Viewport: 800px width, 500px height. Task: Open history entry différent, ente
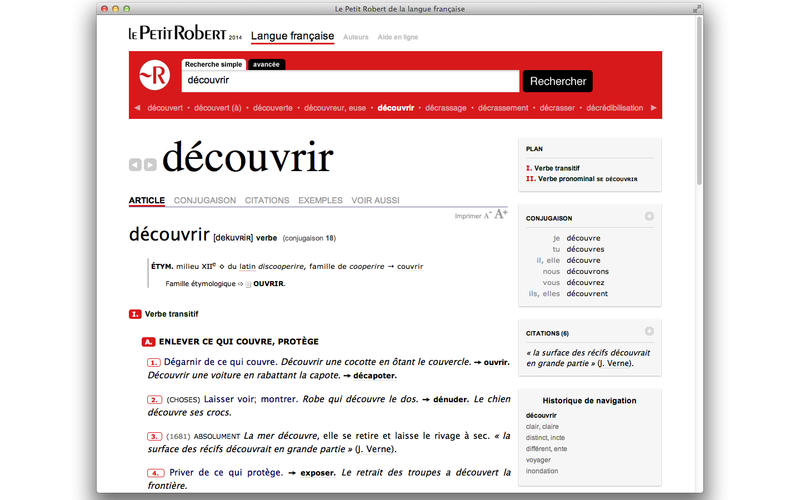546,449
